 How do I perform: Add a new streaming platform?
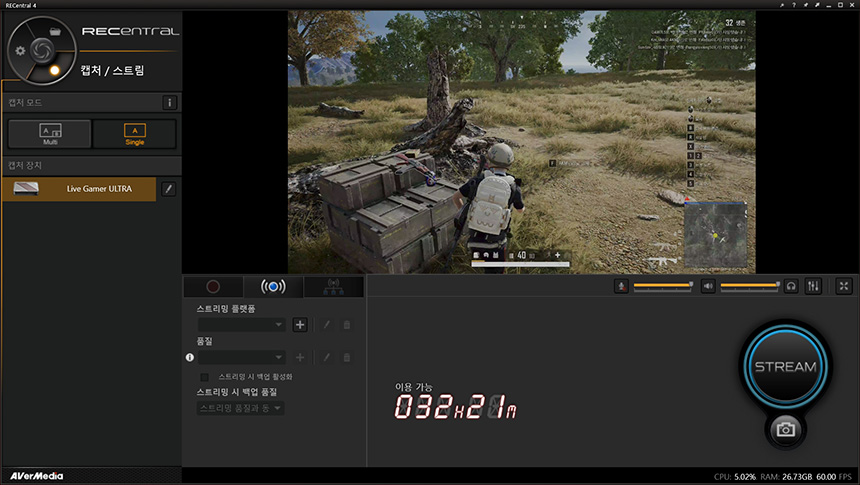[x=300, y=325]
